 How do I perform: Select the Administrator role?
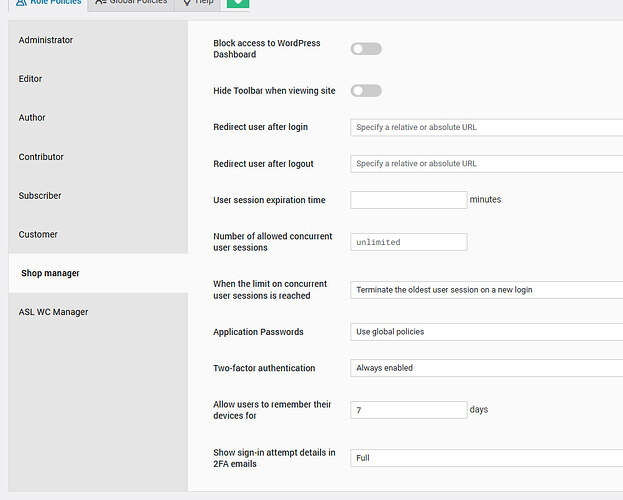click(x=46, y=40)
